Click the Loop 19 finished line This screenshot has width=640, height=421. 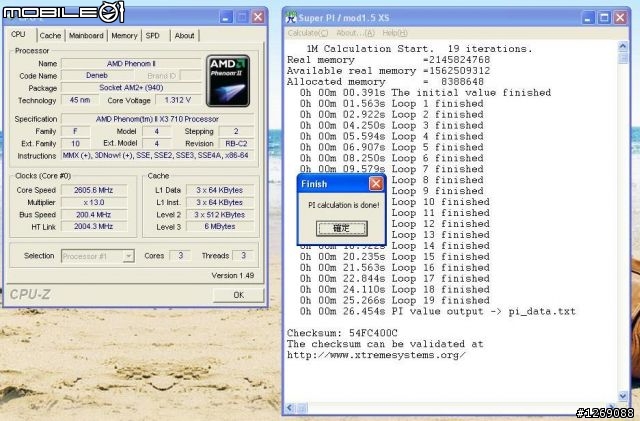[395, 301]
